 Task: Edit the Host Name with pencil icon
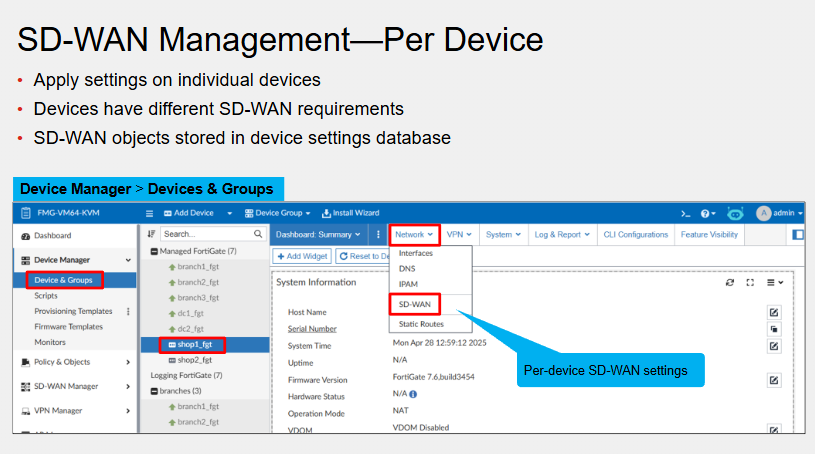774,312
